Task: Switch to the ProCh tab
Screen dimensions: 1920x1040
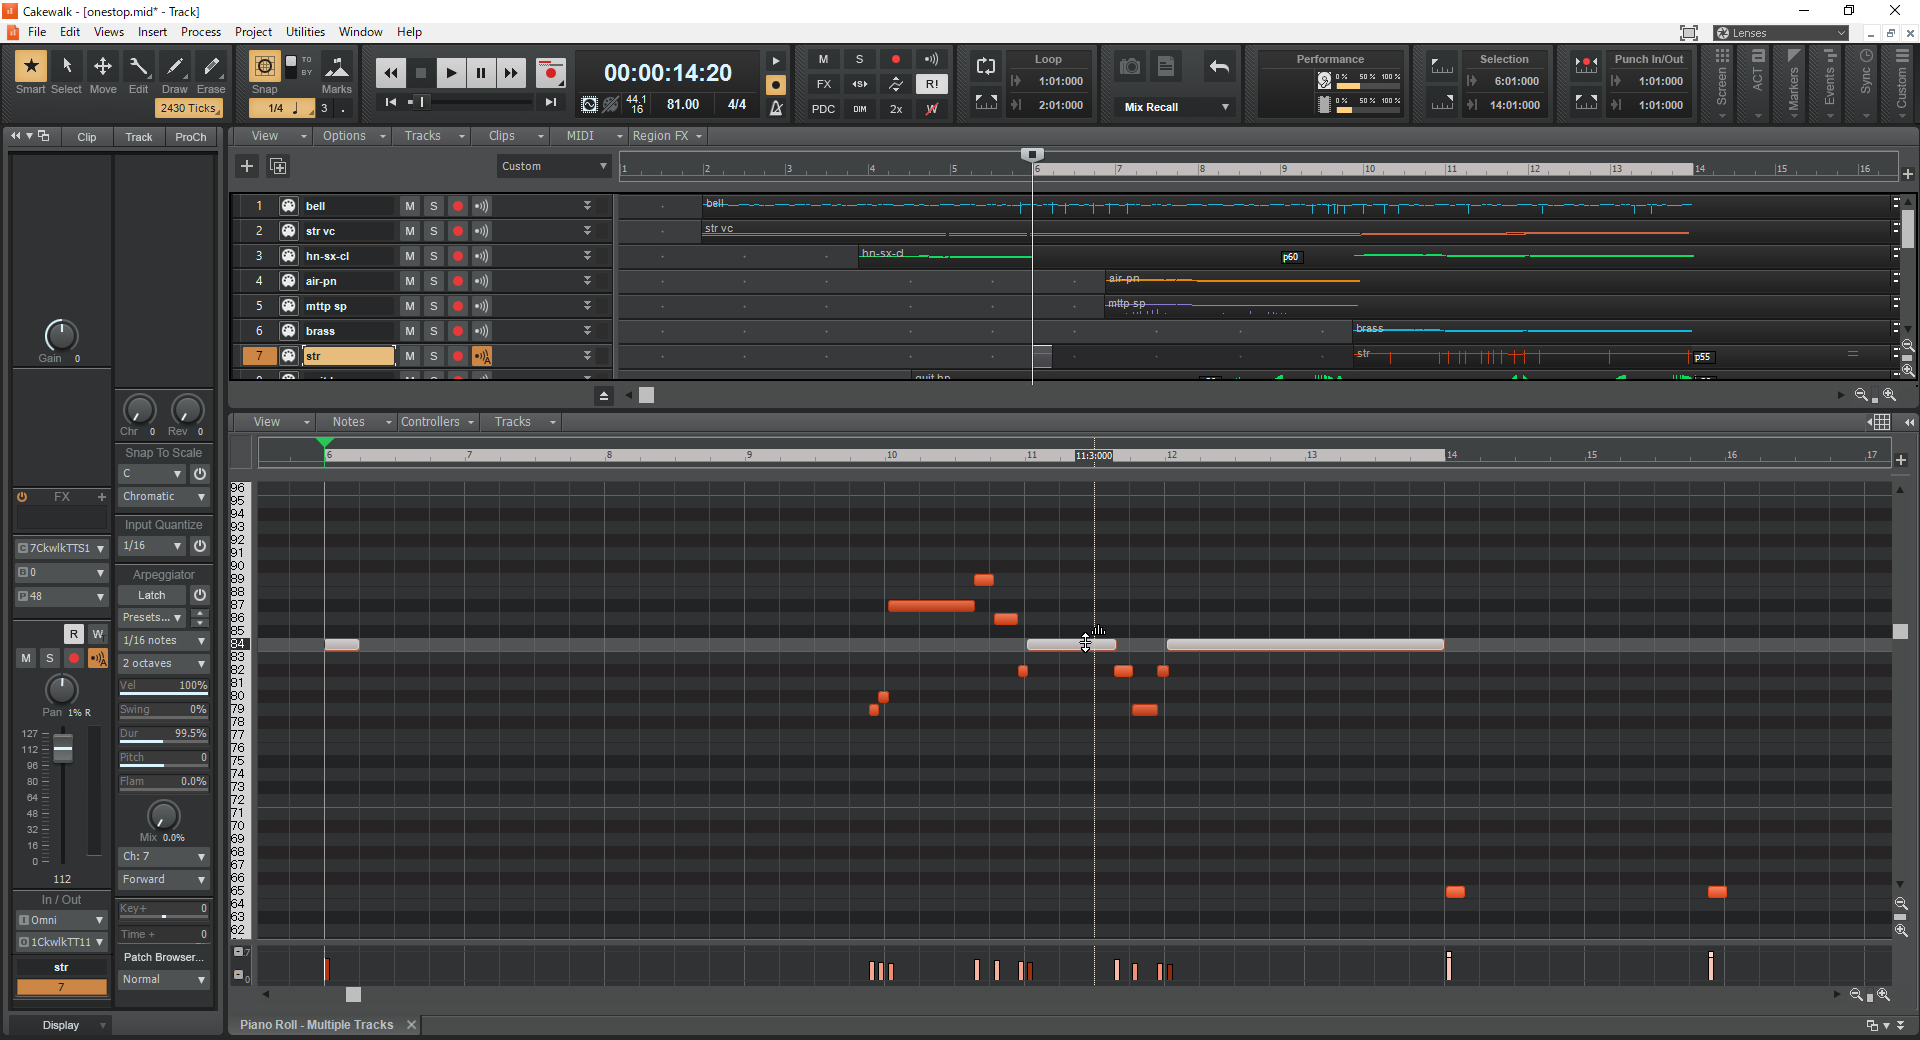Action: (x=190, y=137)
